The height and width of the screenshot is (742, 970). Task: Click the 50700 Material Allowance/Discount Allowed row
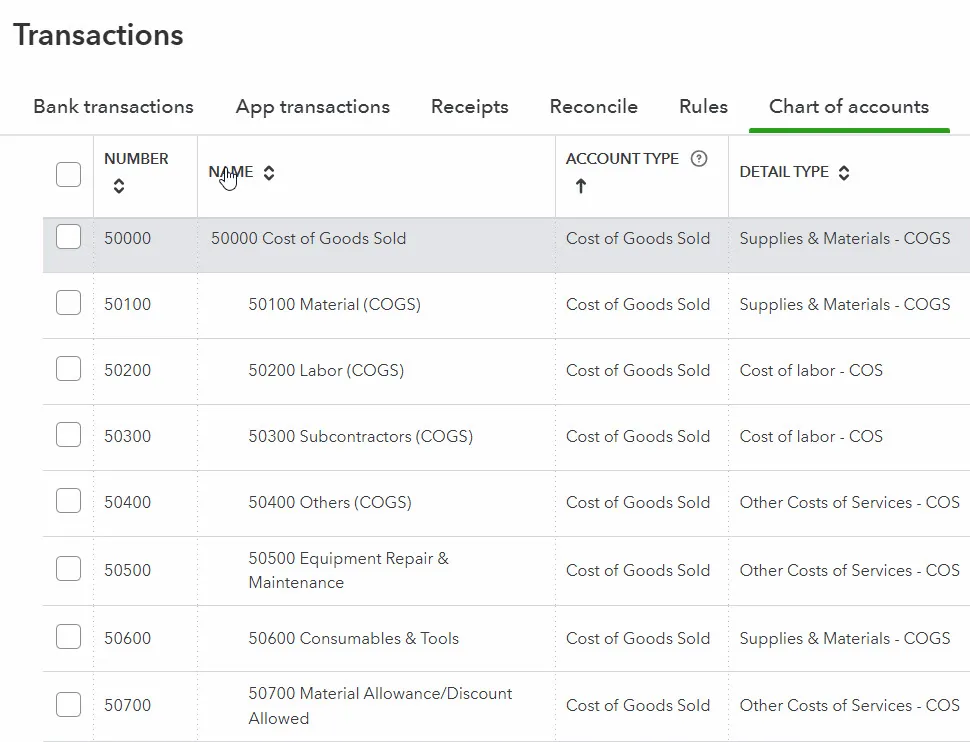380,705
